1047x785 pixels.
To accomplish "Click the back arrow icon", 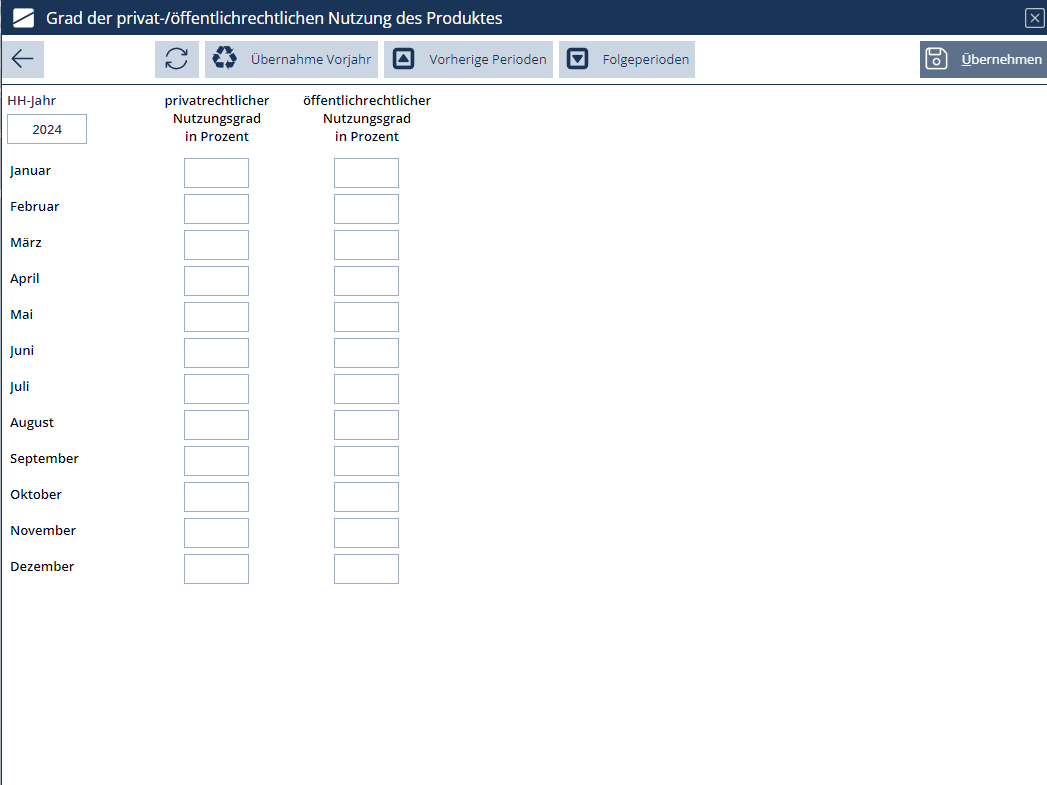I will tap(23, 59).
